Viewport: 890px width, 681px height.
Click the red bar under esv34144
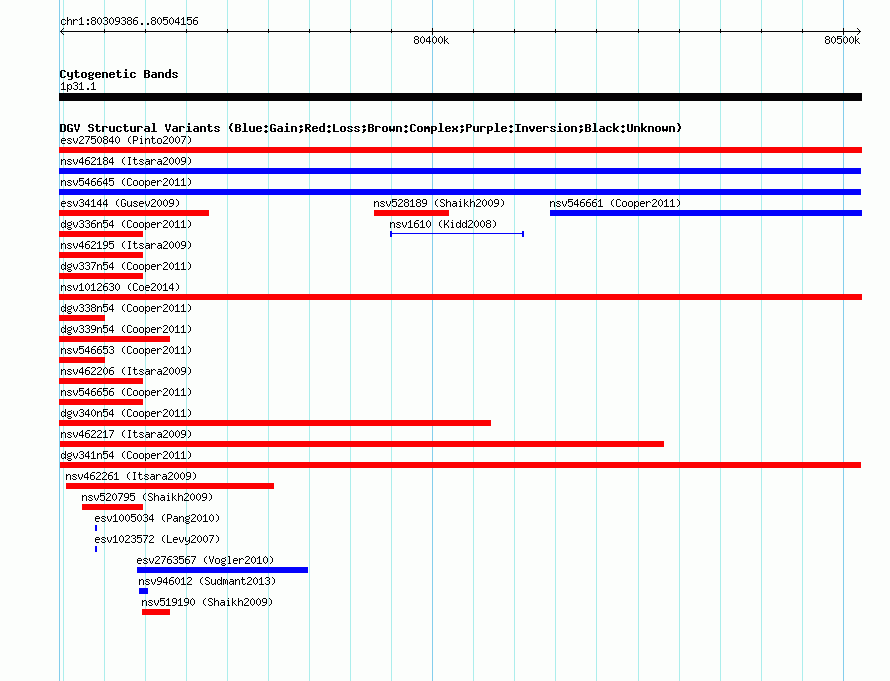pyautogui.click(x=134, y=213)
